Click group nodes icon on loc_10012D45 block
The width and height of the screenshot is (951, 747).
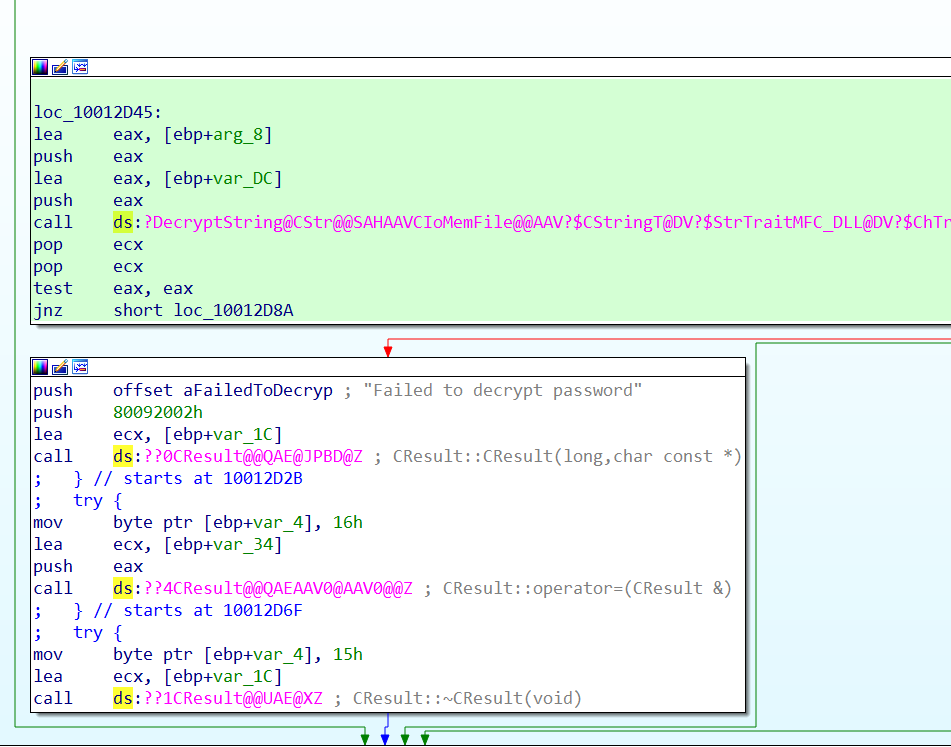click(80, 67)
